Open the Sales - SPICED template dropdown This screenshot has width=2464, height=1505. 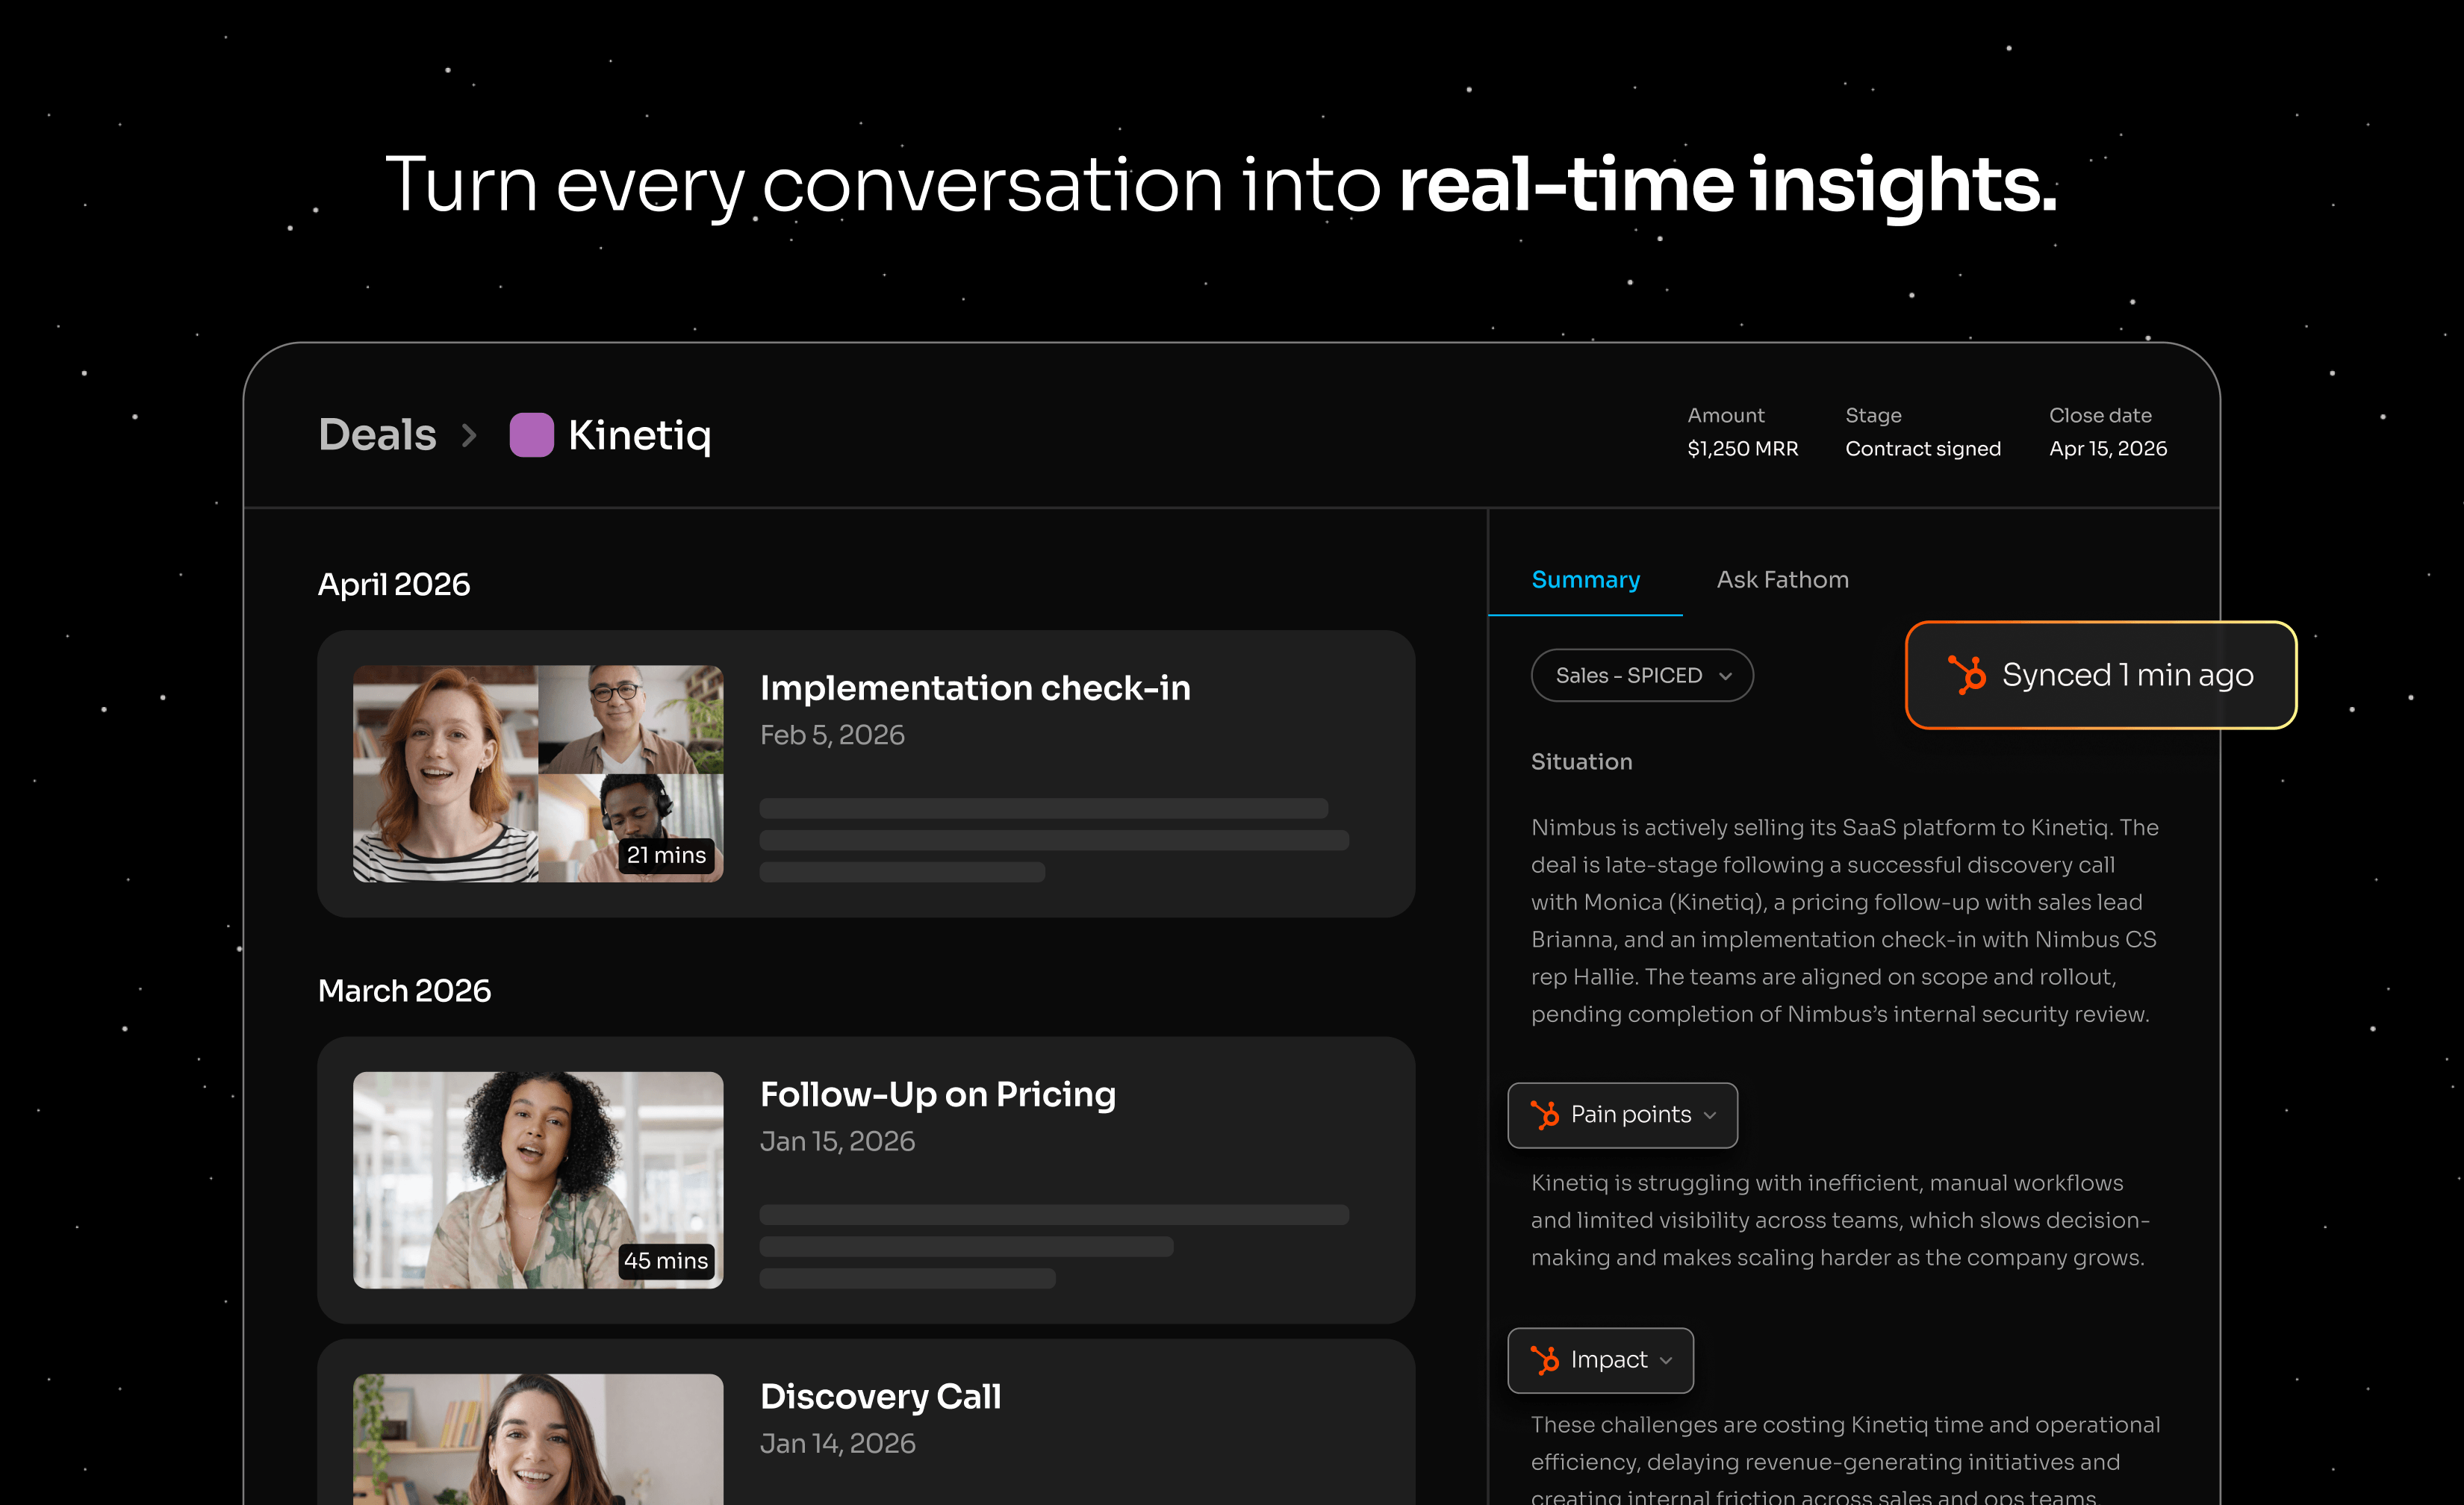(x=1641, y=675)
